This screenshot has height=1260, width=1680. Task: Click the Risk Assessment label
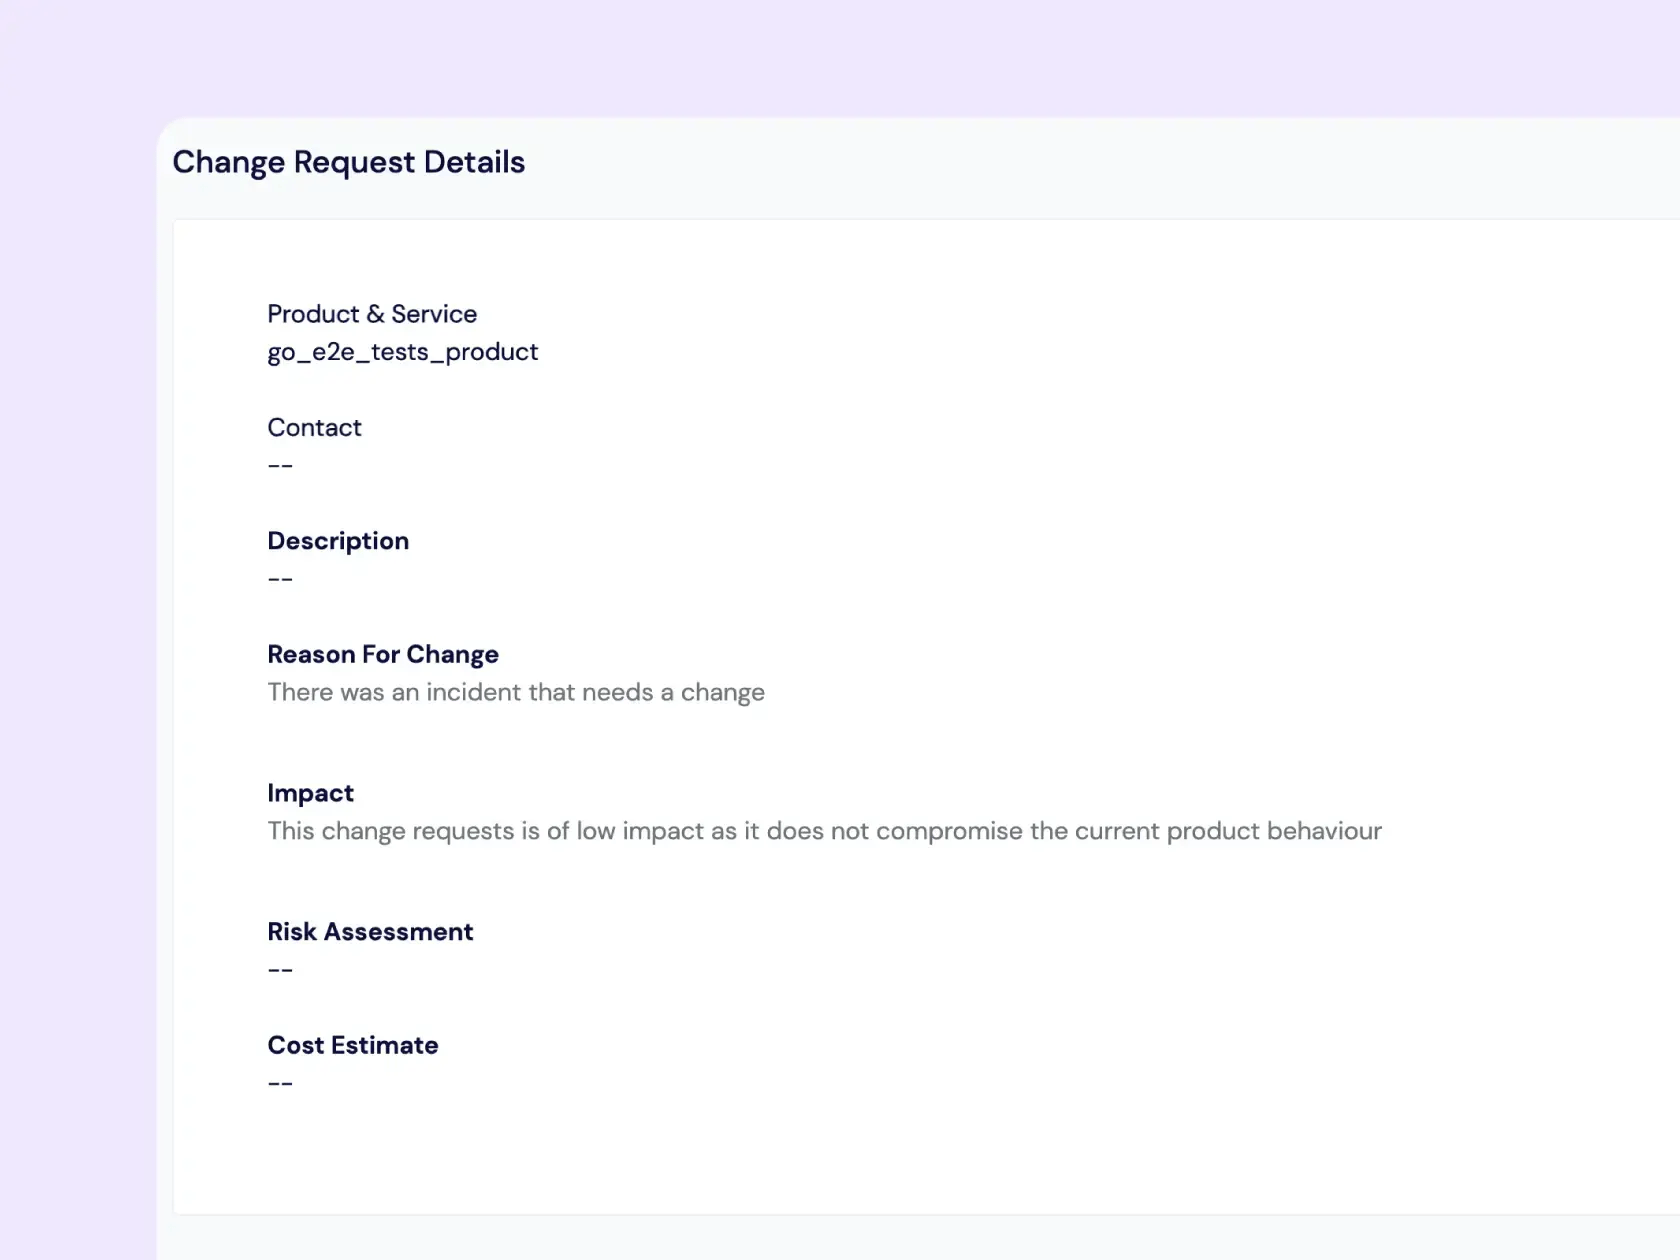pos(370,932)
